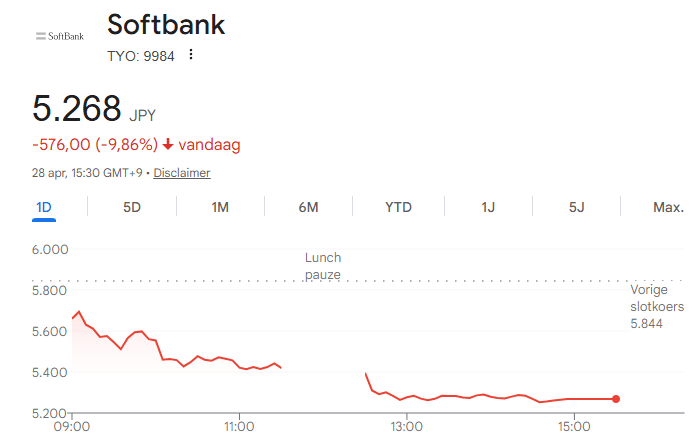Select the 1D time range tab
This screenshot has width=694, height=448.
coord(44,207)
